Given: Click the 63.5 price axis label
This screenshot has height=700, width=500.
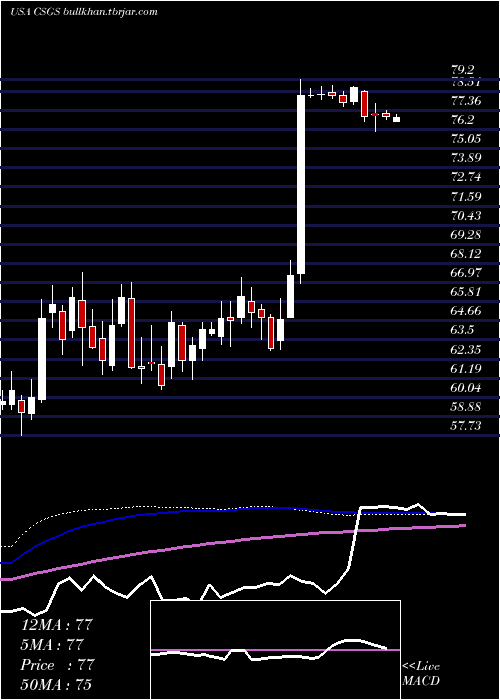Looking at the screenshot, I should coord(462,330).
